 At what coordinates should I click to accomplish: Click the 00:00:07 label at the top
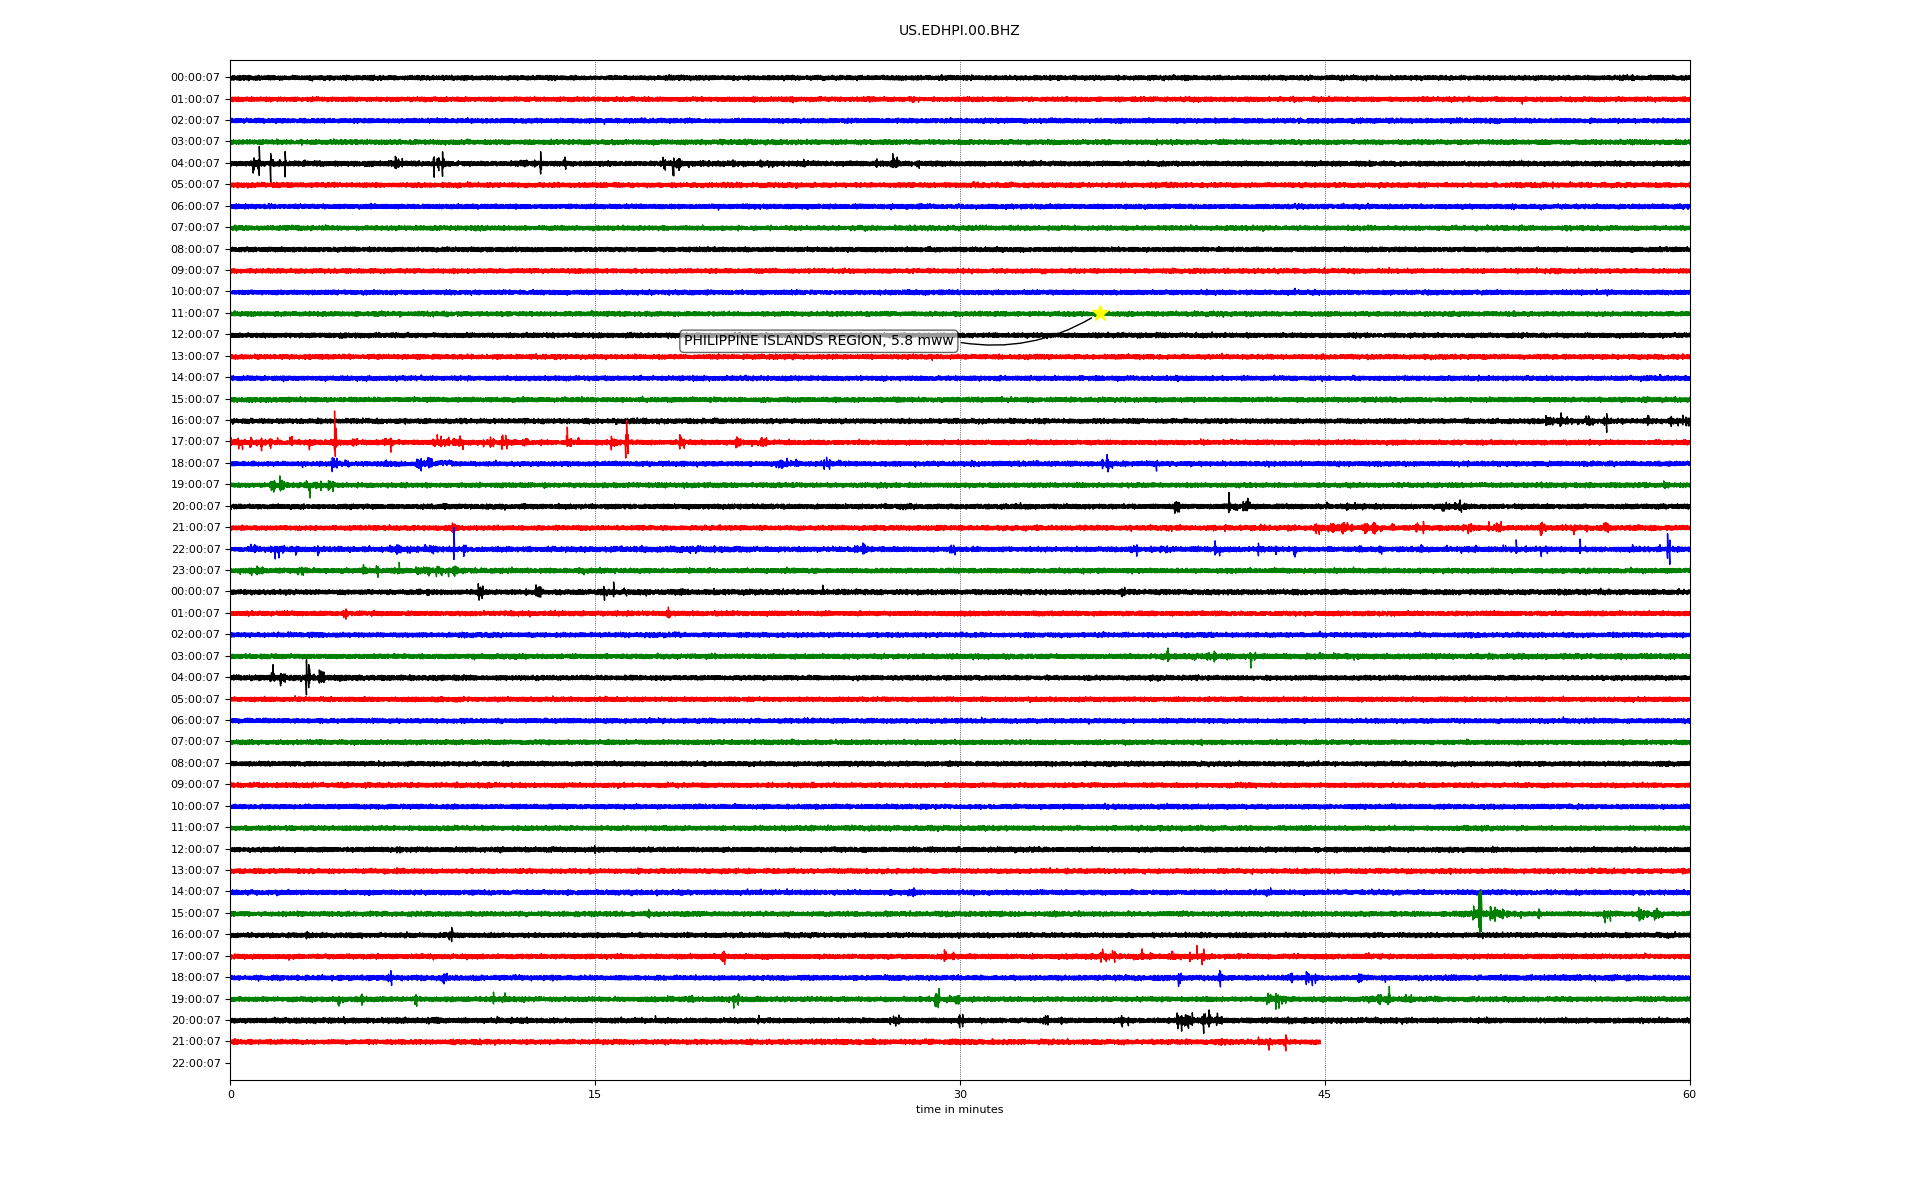[x=195, y=78]
